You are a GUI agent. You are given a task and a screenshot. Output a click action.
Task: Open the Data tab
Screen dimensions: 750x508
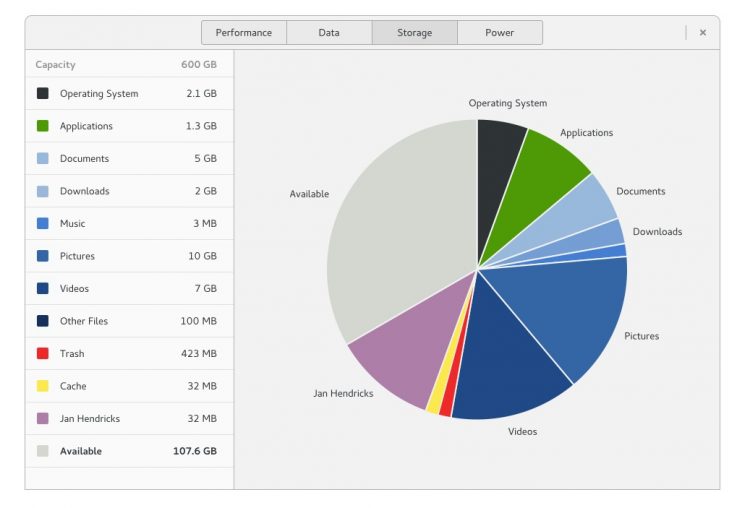(329, 33)
